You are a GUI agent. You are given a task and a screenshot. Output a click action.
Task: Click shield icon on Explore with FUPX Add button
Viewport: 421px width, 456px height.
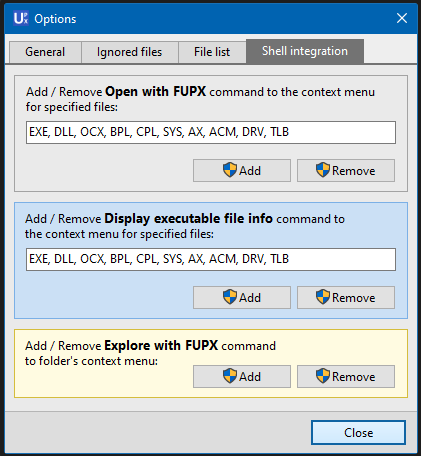point(230,376)
